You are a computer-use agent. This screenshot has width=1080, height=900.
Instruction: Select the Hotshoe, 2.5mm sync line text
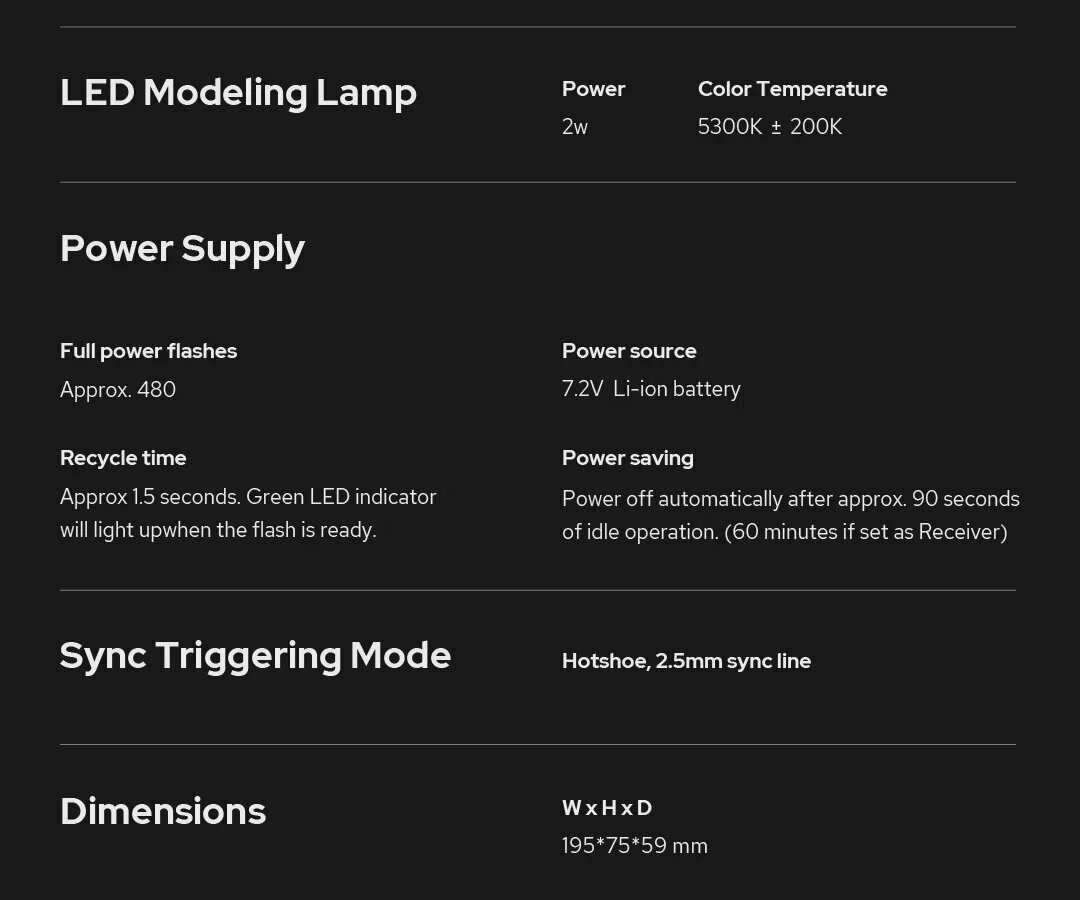[686, 661]
